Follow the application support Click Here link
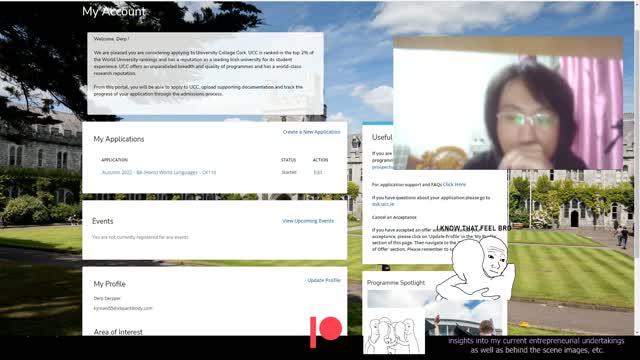This screenshot has height=360, width=640. pyautogui.click(x=454, y=184)
